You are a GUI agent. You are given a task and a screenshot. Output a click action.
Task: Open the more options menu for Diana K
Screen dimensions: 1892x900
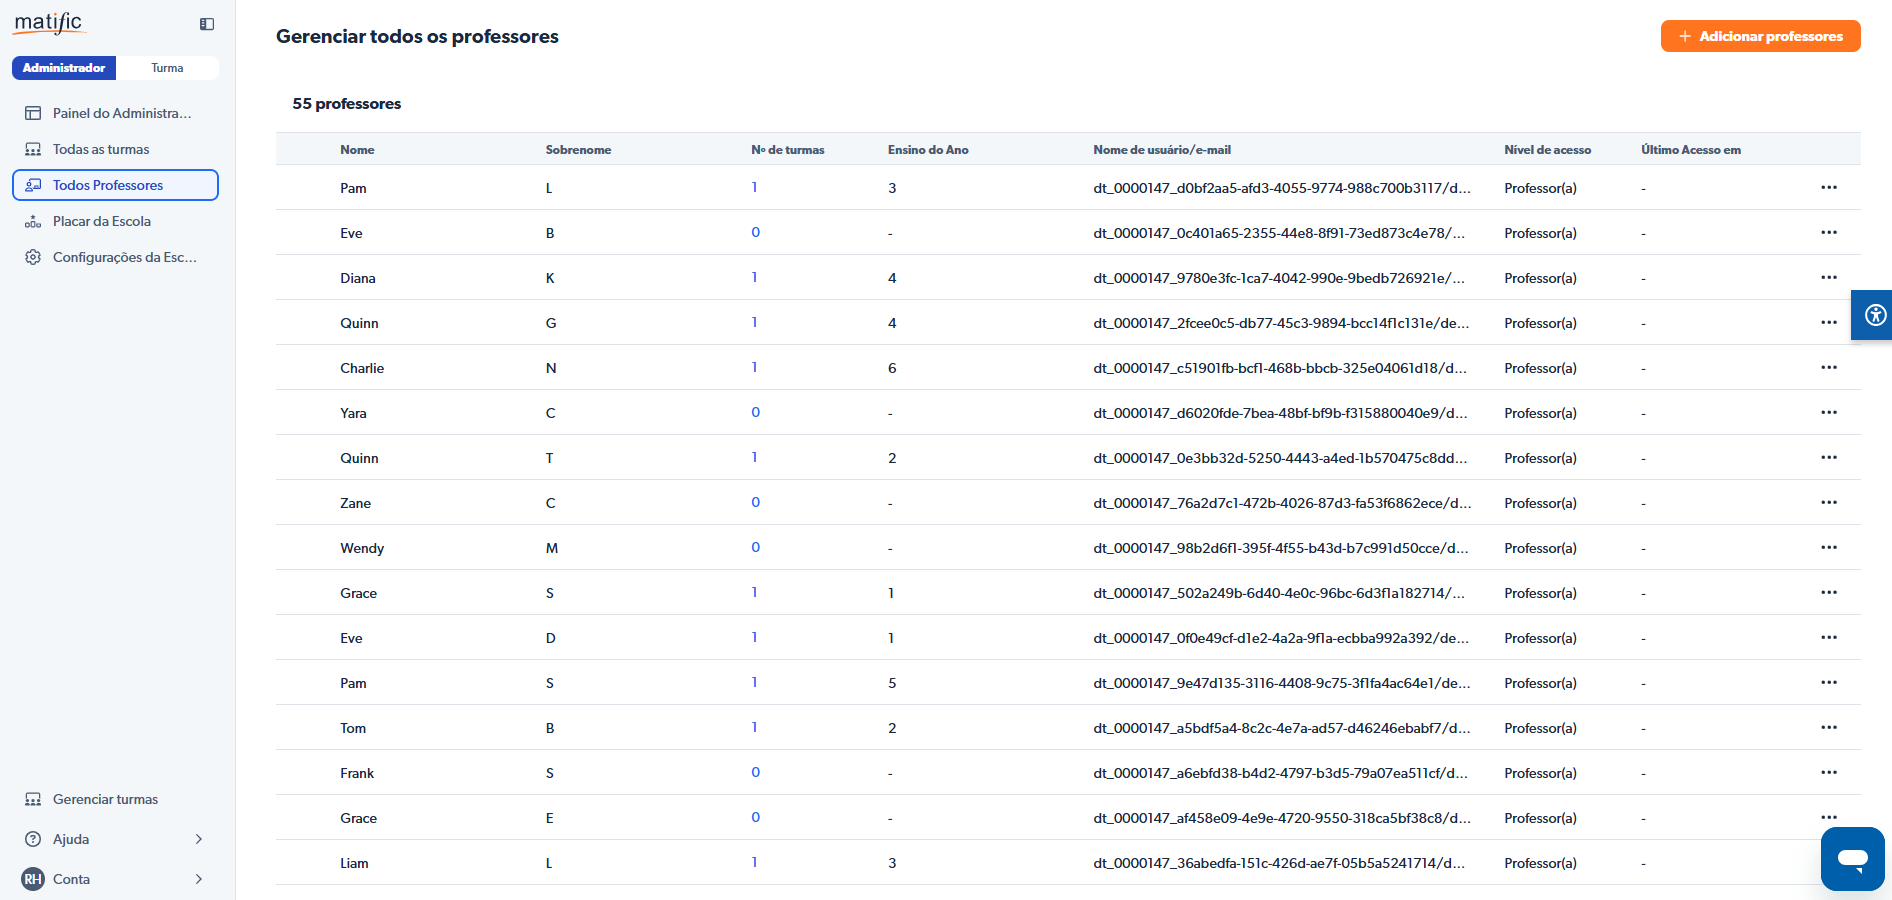[1828, 277]
